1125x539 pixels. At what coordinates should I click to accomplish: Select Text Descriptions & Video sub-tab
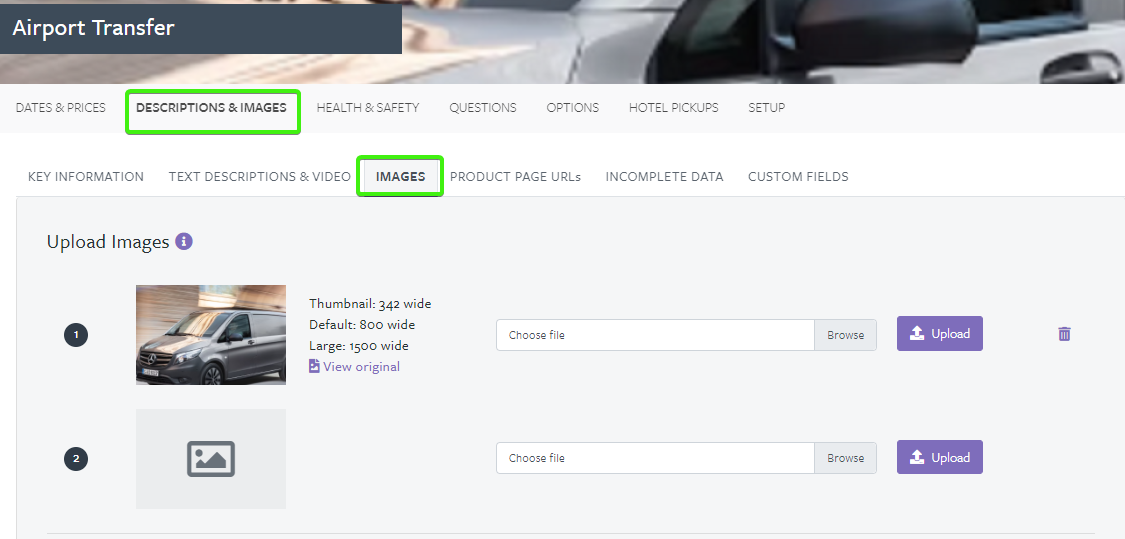260,177
